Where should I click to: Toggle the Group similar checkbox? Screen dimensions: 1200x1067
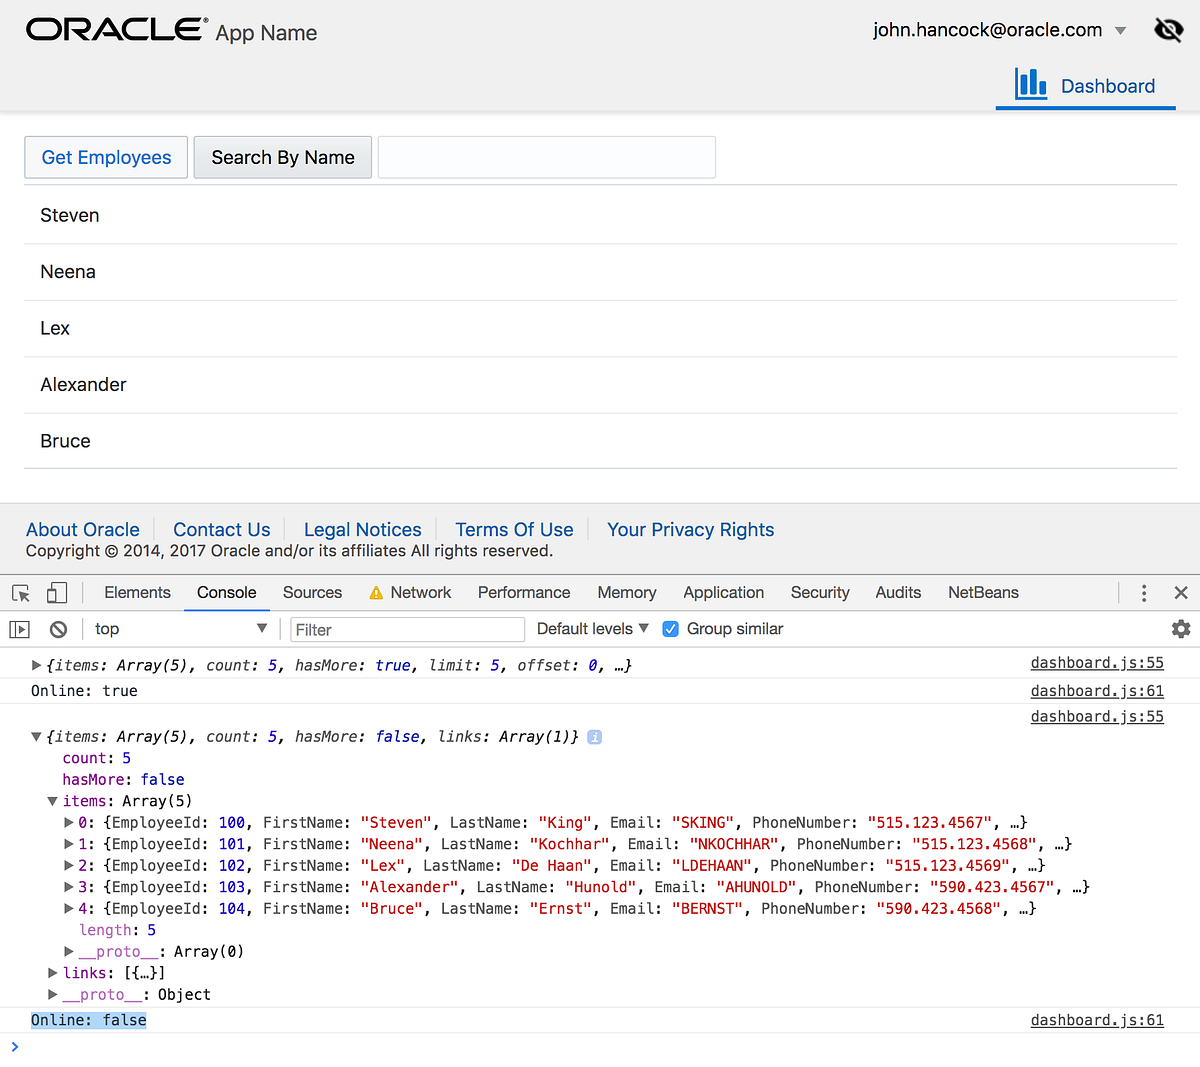click(670, 629)
